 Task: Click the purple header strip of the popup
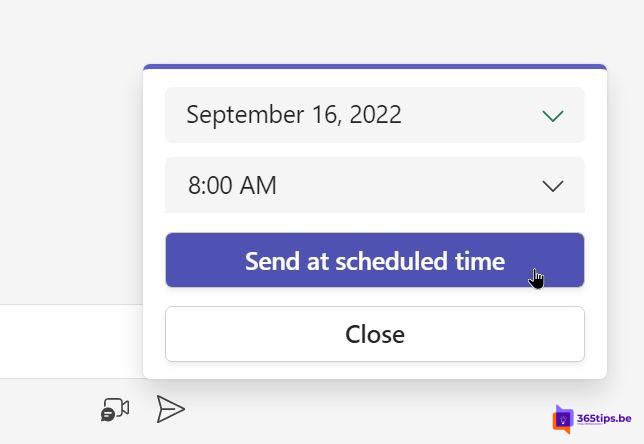click(x=375, y=67)
